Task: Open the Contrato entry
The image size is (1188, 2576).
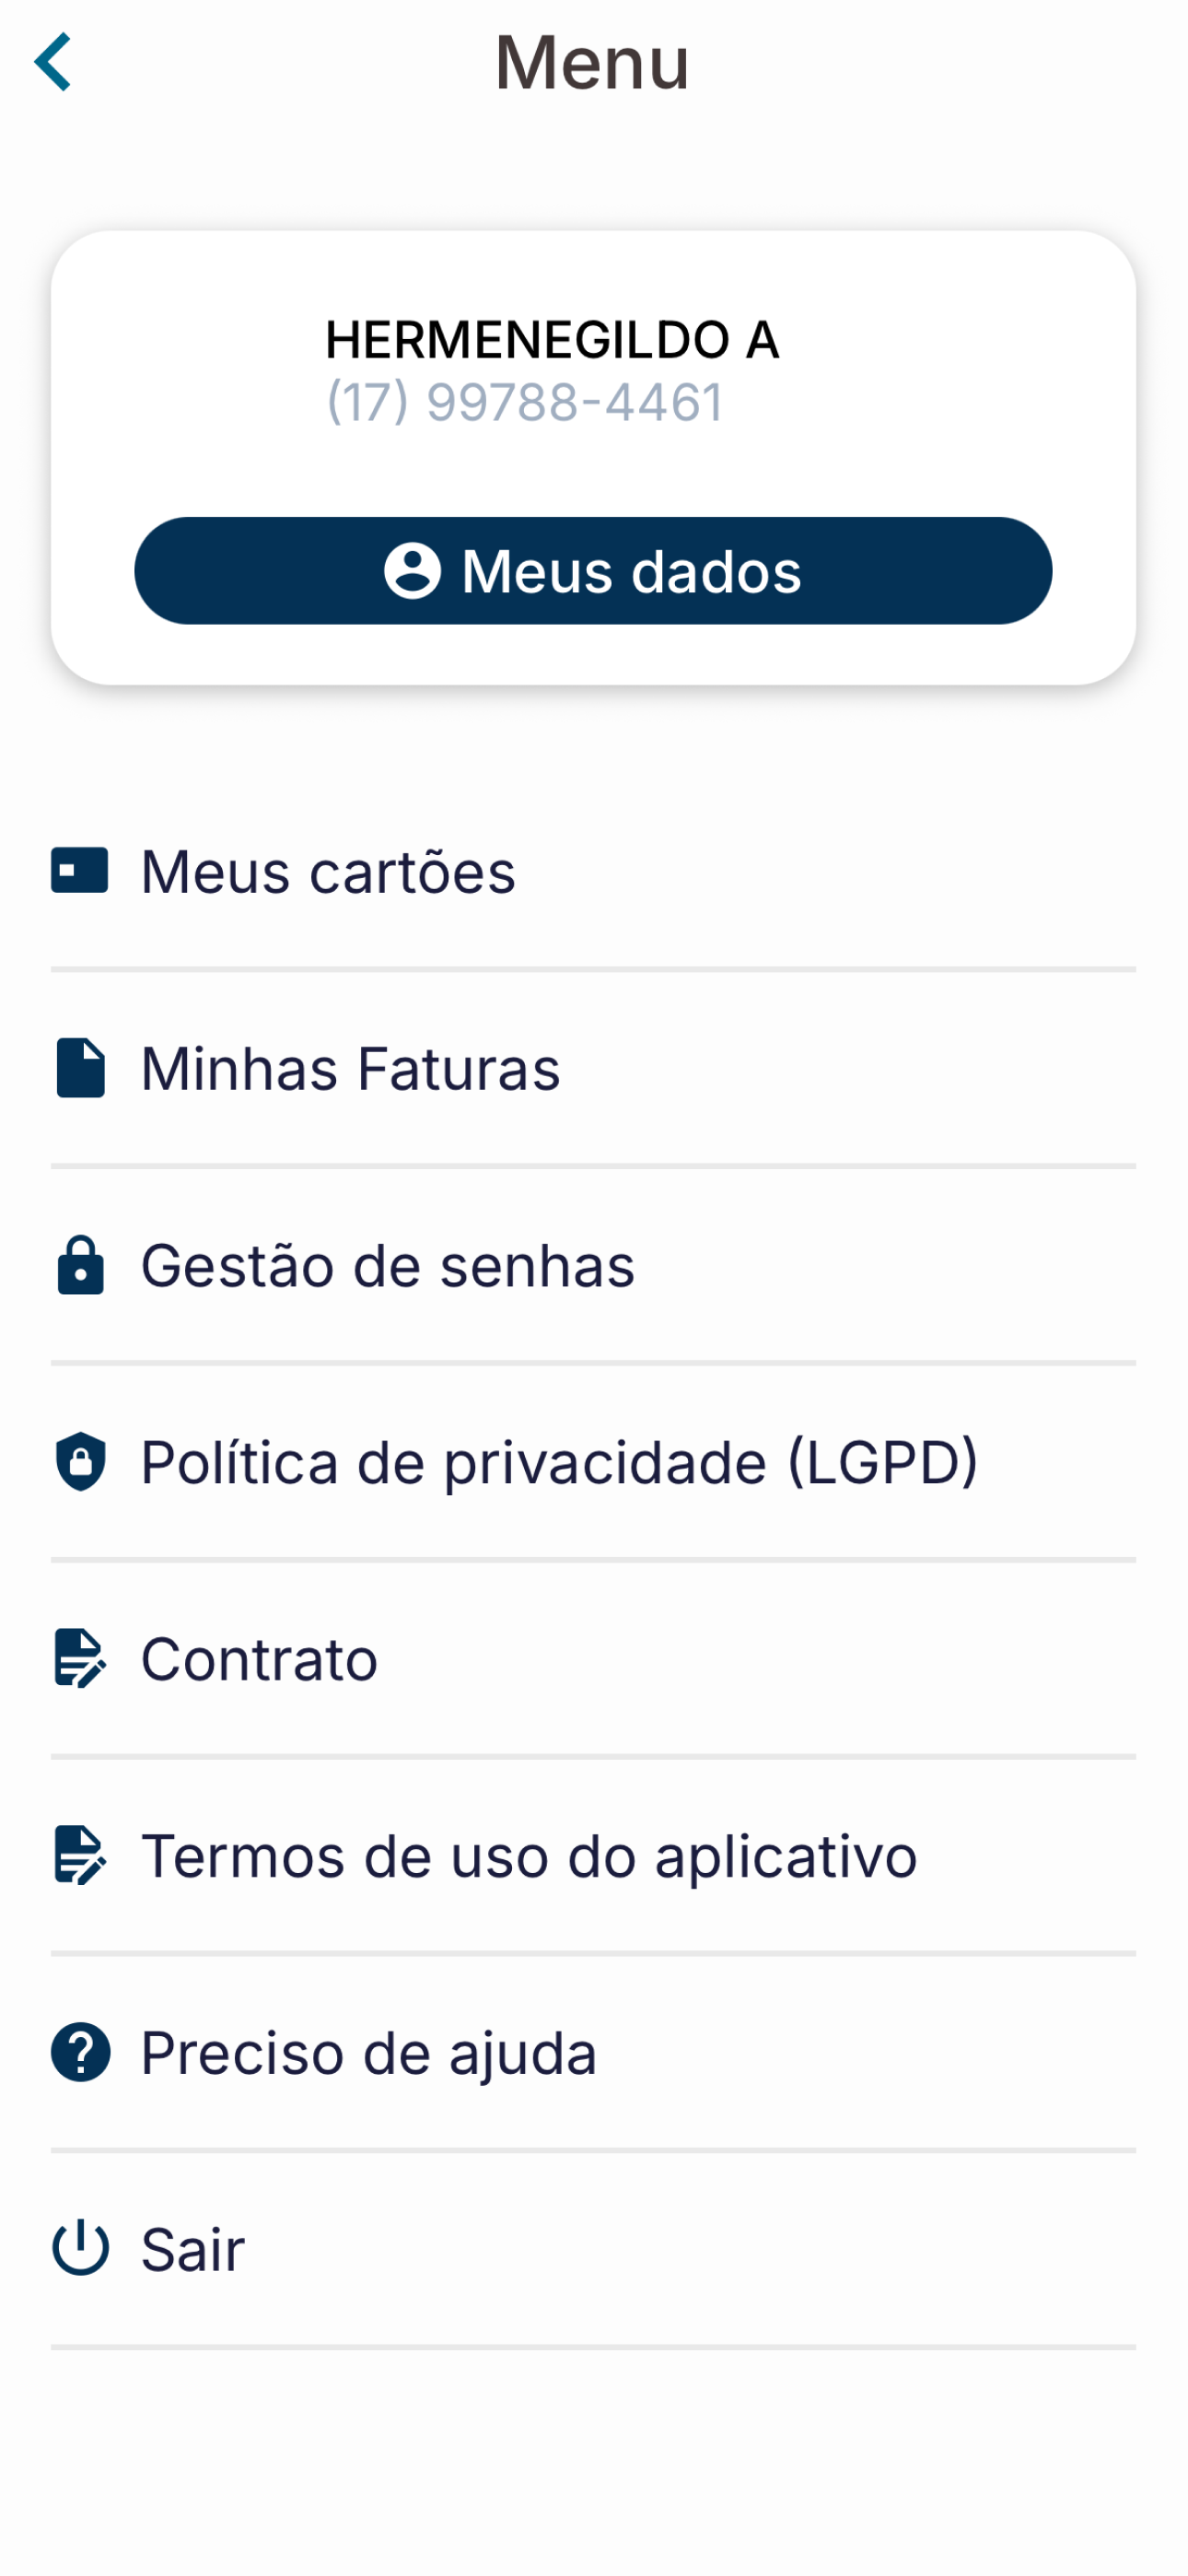Action: [593, 1659]
